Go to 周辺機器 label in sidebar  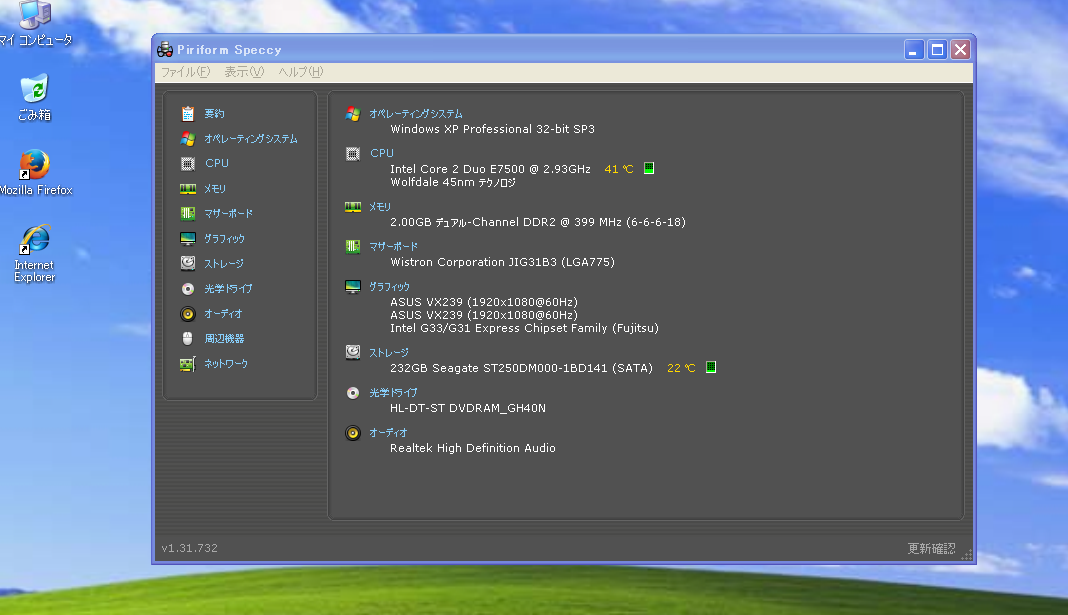pyautogui.click(x=225, y=338)
